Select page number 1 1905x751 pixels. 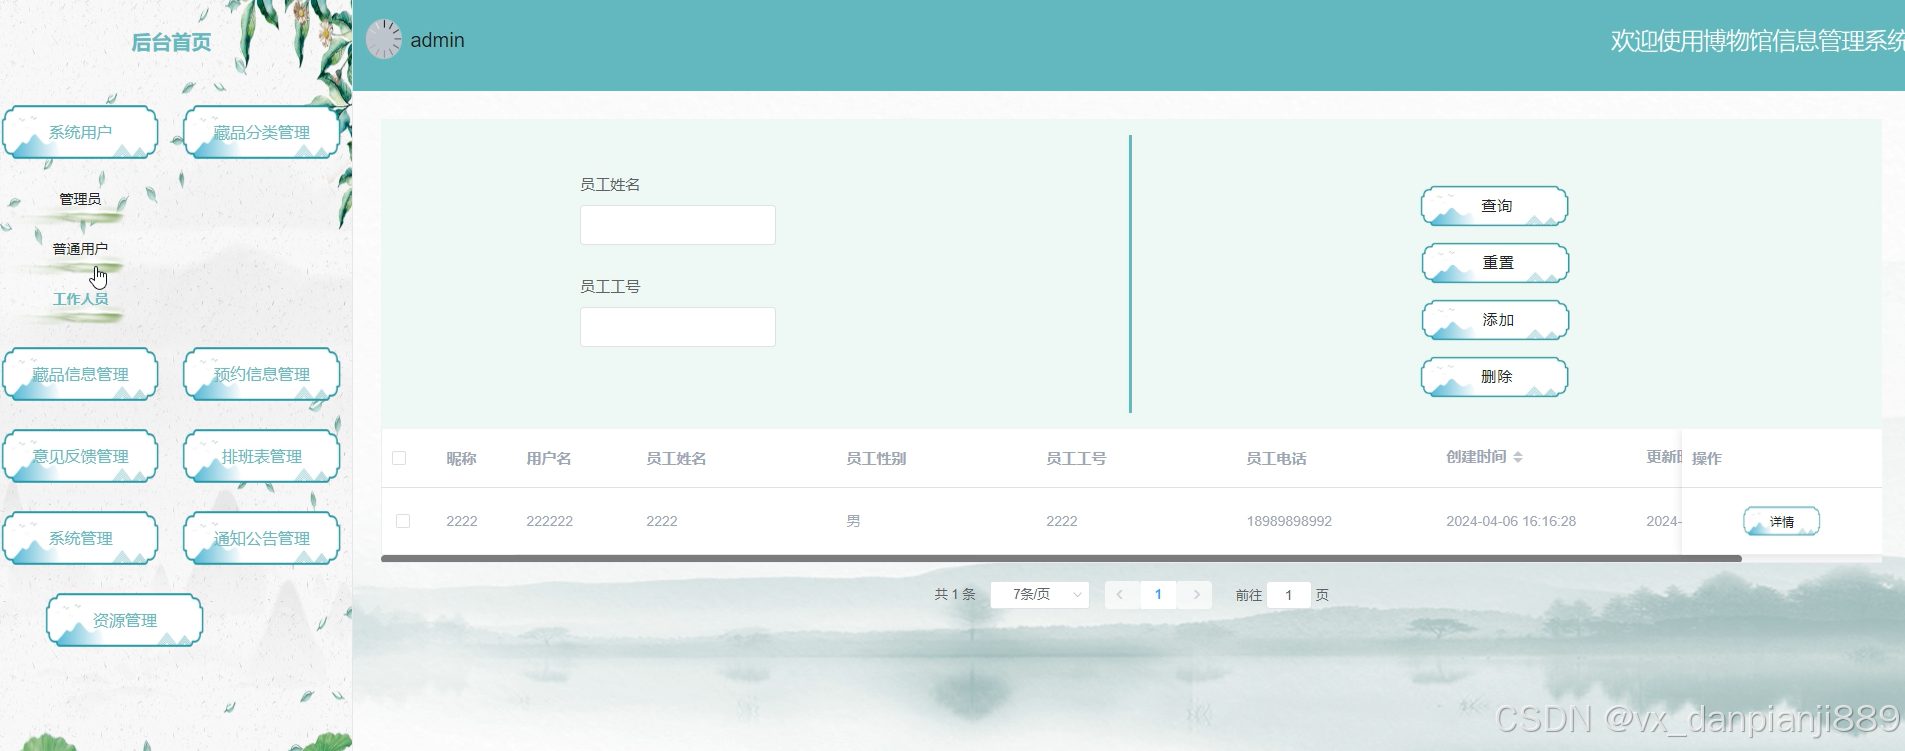[1158, 594]
